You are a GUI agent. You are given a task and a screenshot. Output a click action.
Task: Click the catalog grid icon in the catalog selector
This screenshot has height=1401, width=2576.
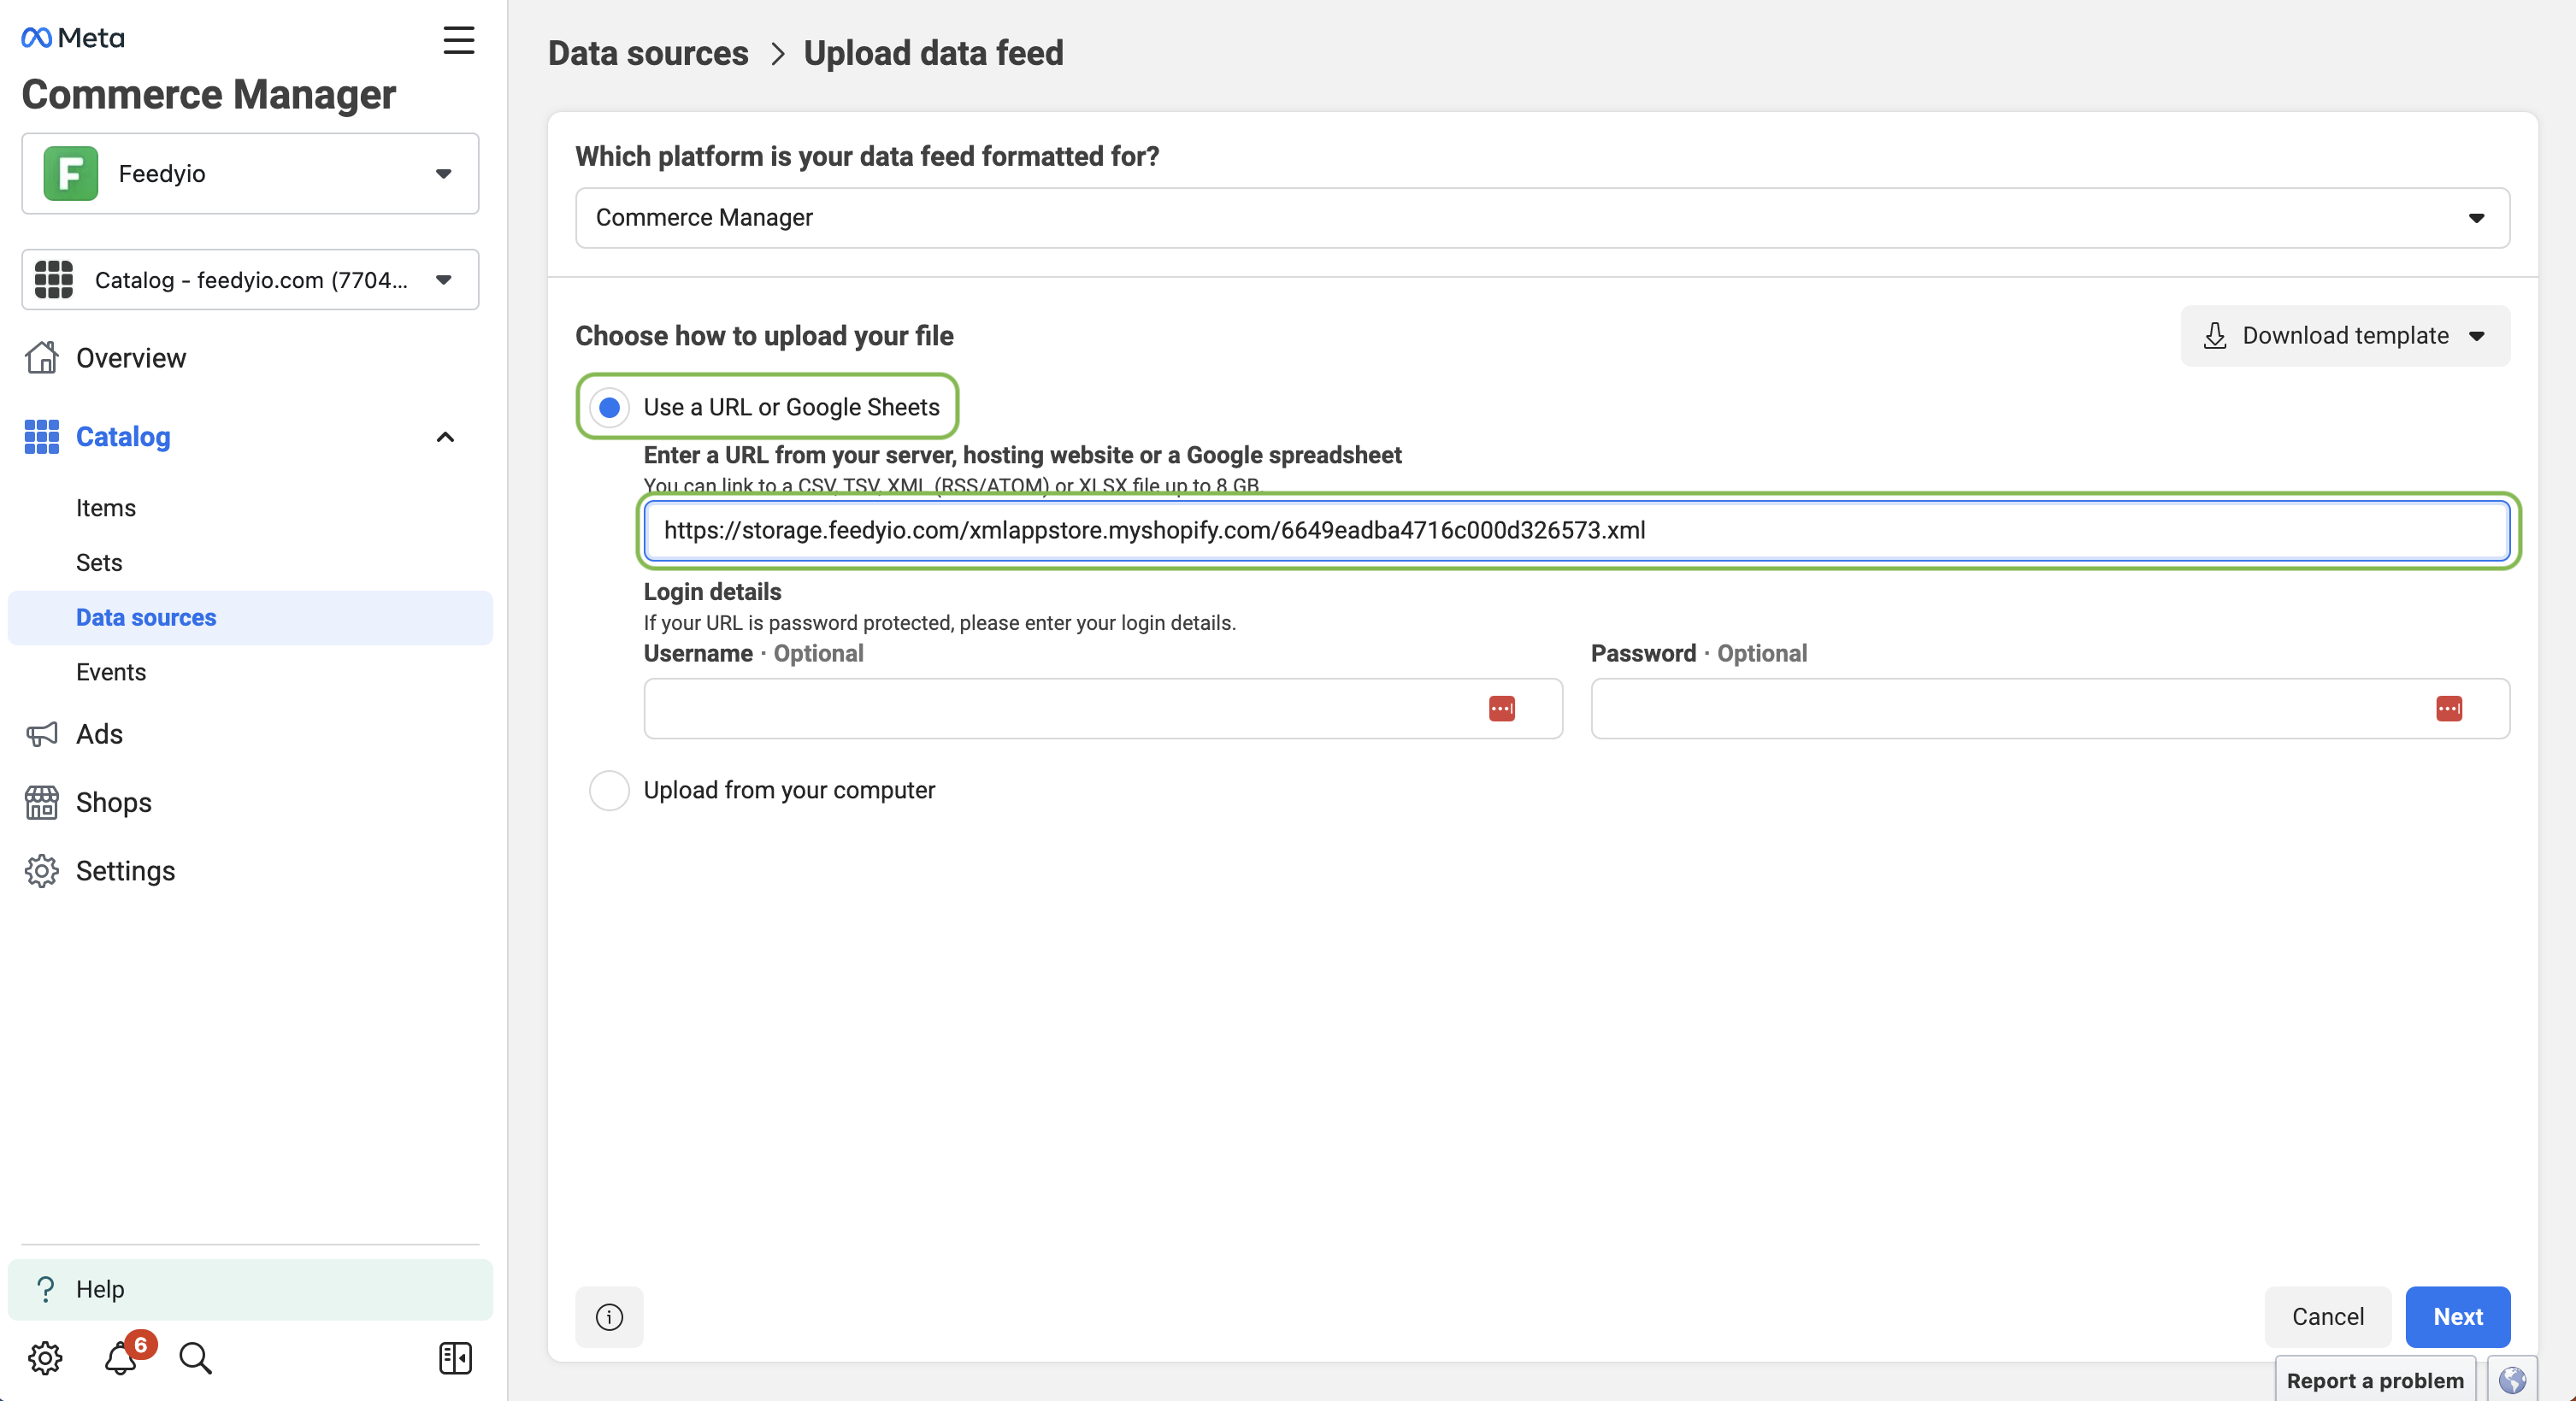point(54,279)
